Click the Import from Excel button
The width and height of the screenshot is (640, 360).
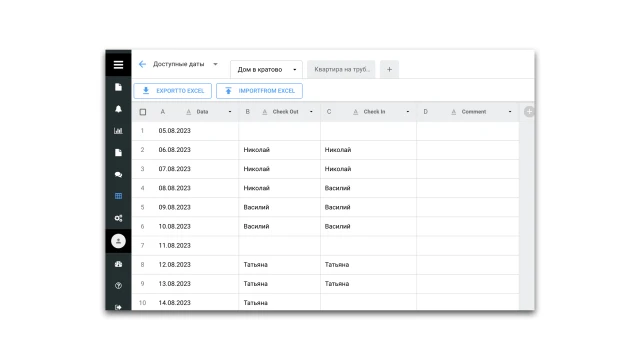click(259, 91)
